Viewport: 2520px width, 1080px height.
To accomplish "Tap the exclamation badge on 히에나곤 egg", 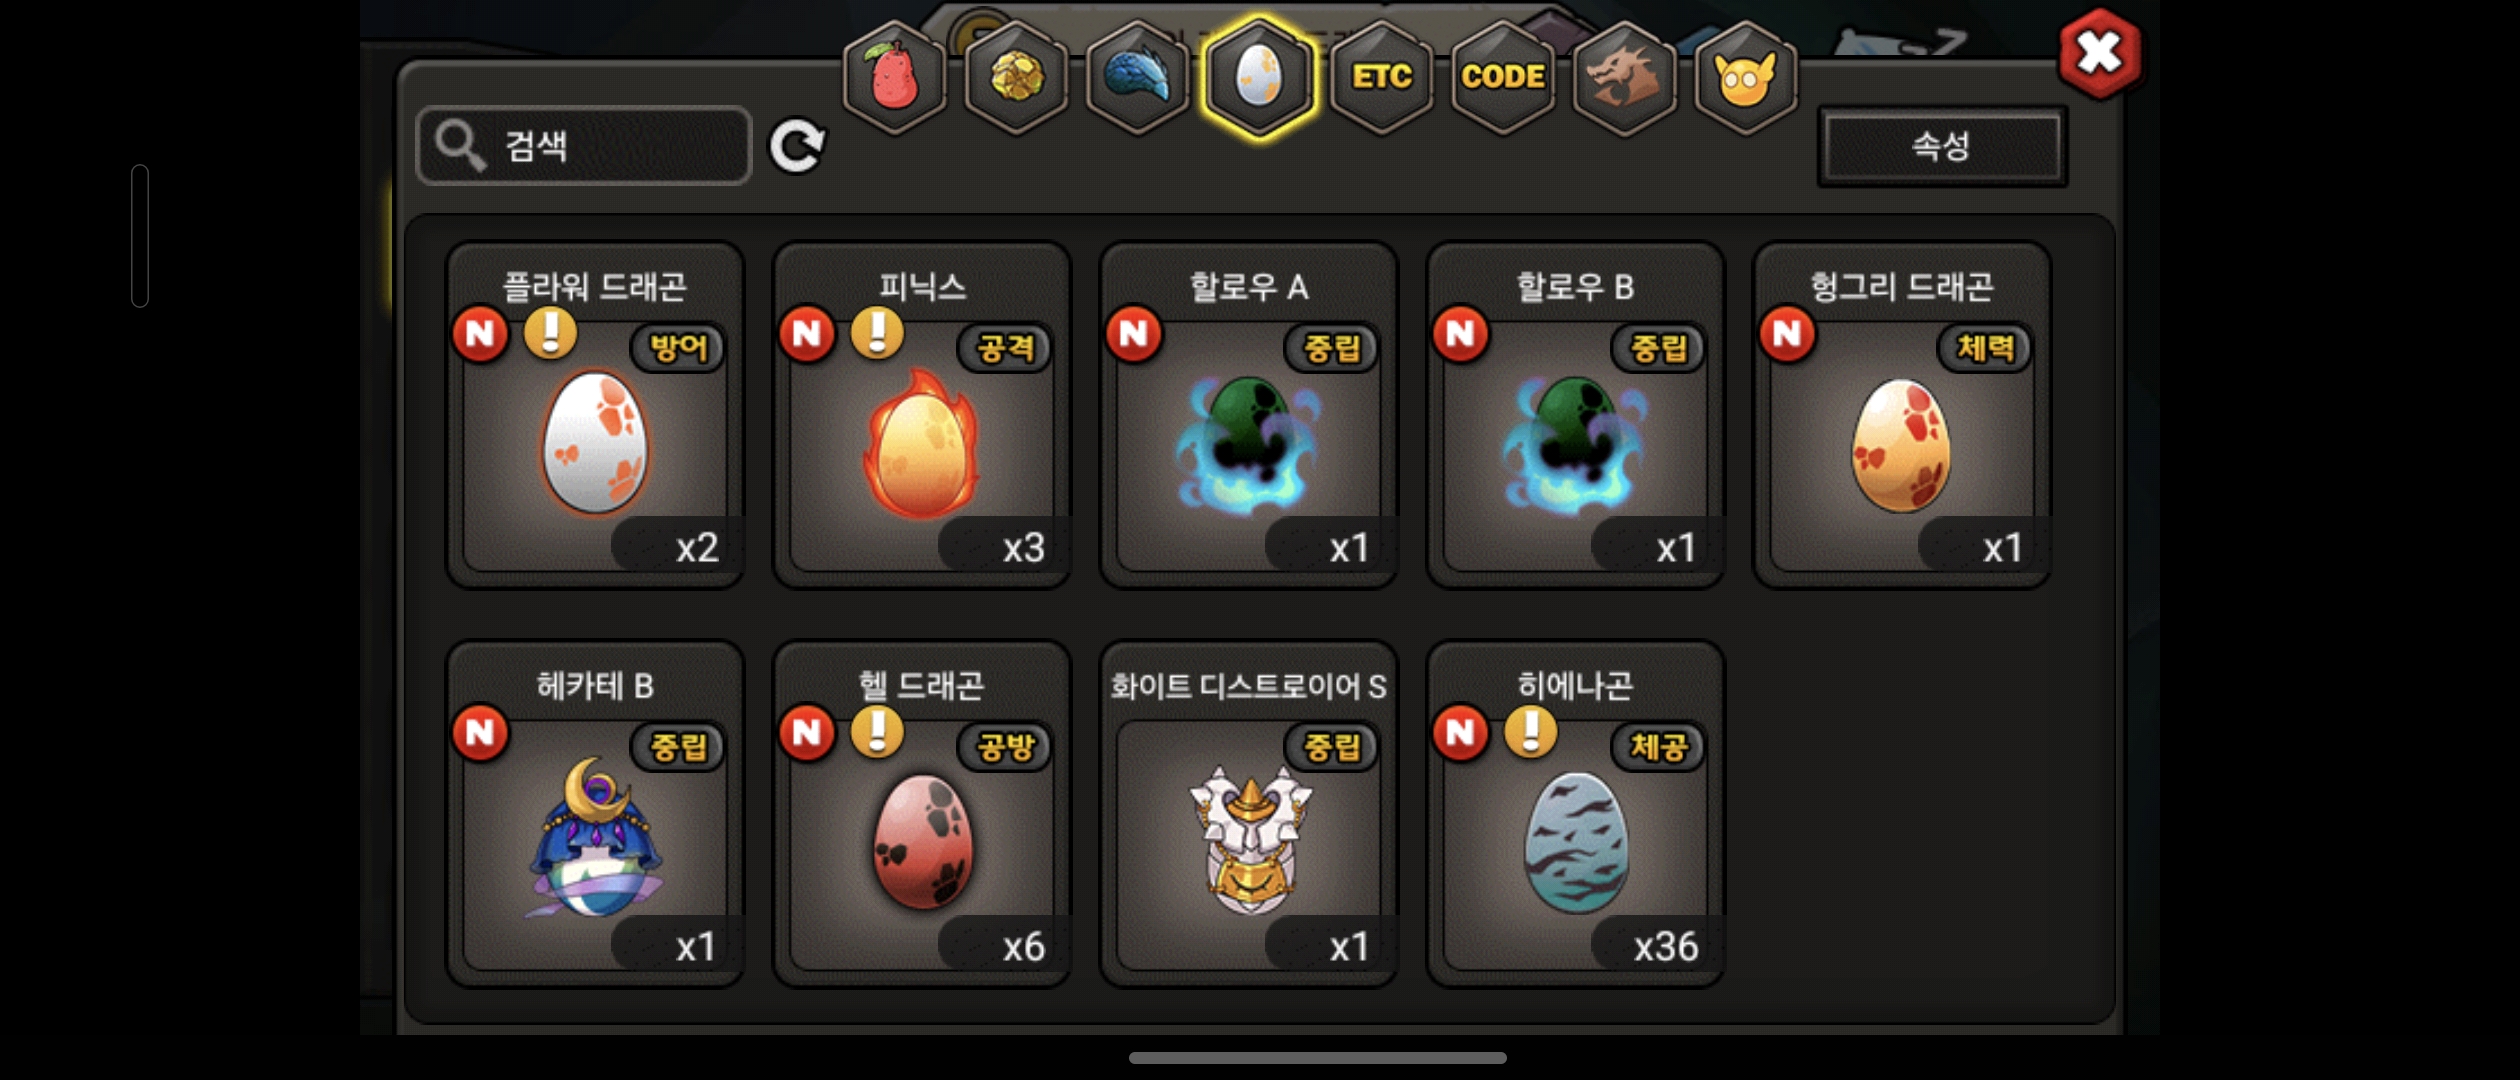I will [x=1531, y=732].
